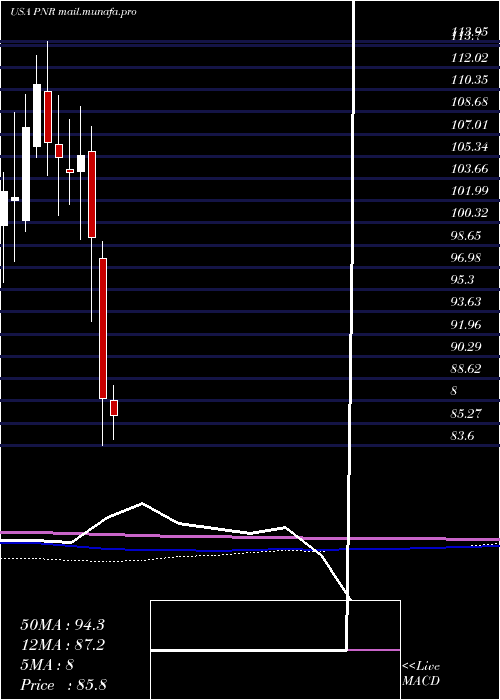Click the 91.96 price axis label
This screenshot has height=700, width=500.
pos(466,325)
